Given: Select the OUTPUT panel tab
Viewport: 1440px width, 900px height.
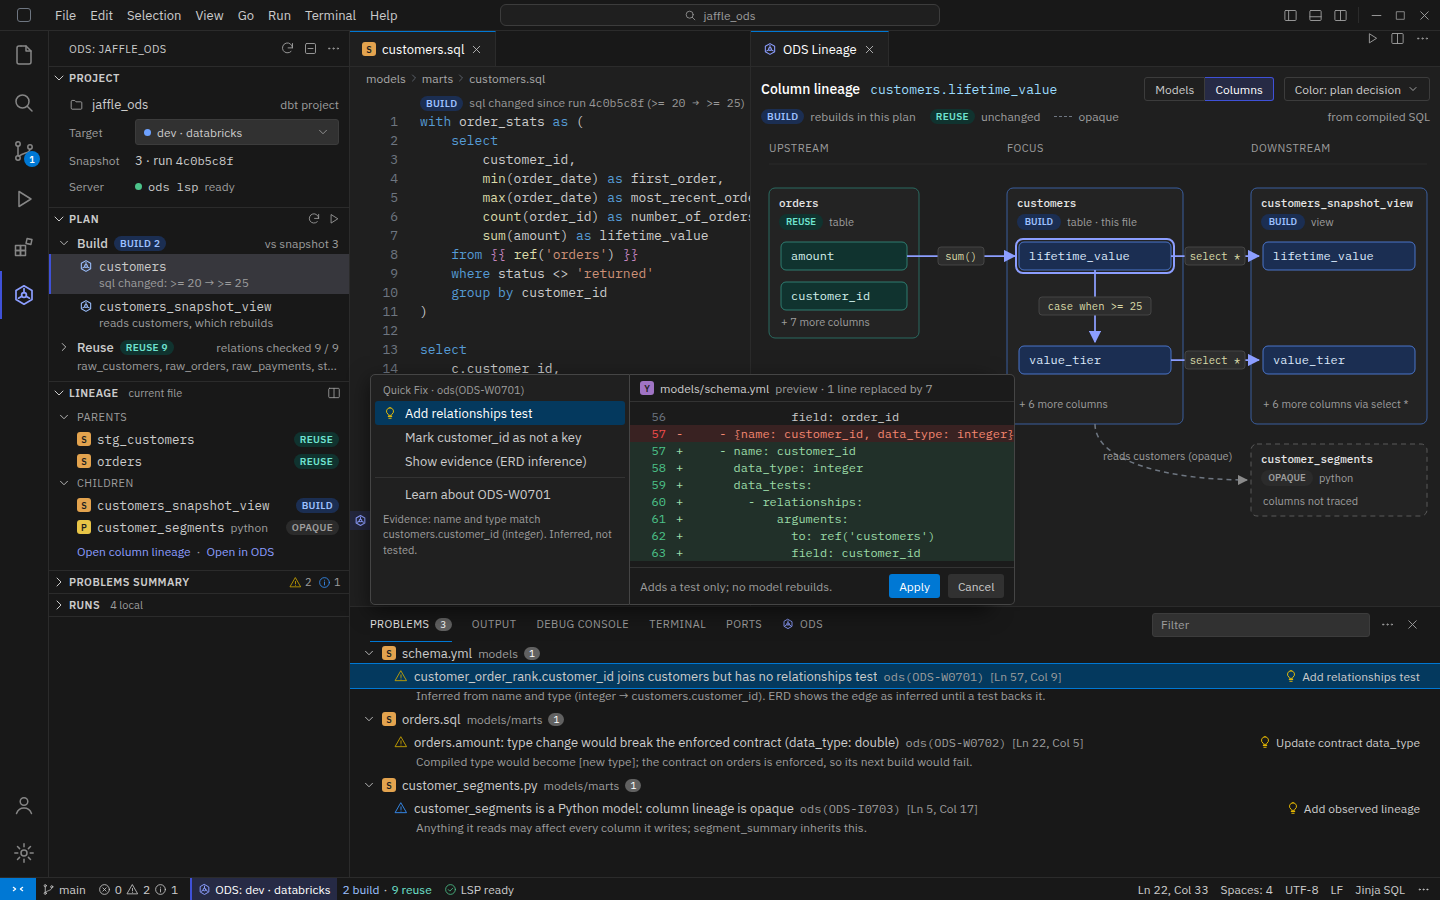Looking at the screenshot, I should coord(494,624).
